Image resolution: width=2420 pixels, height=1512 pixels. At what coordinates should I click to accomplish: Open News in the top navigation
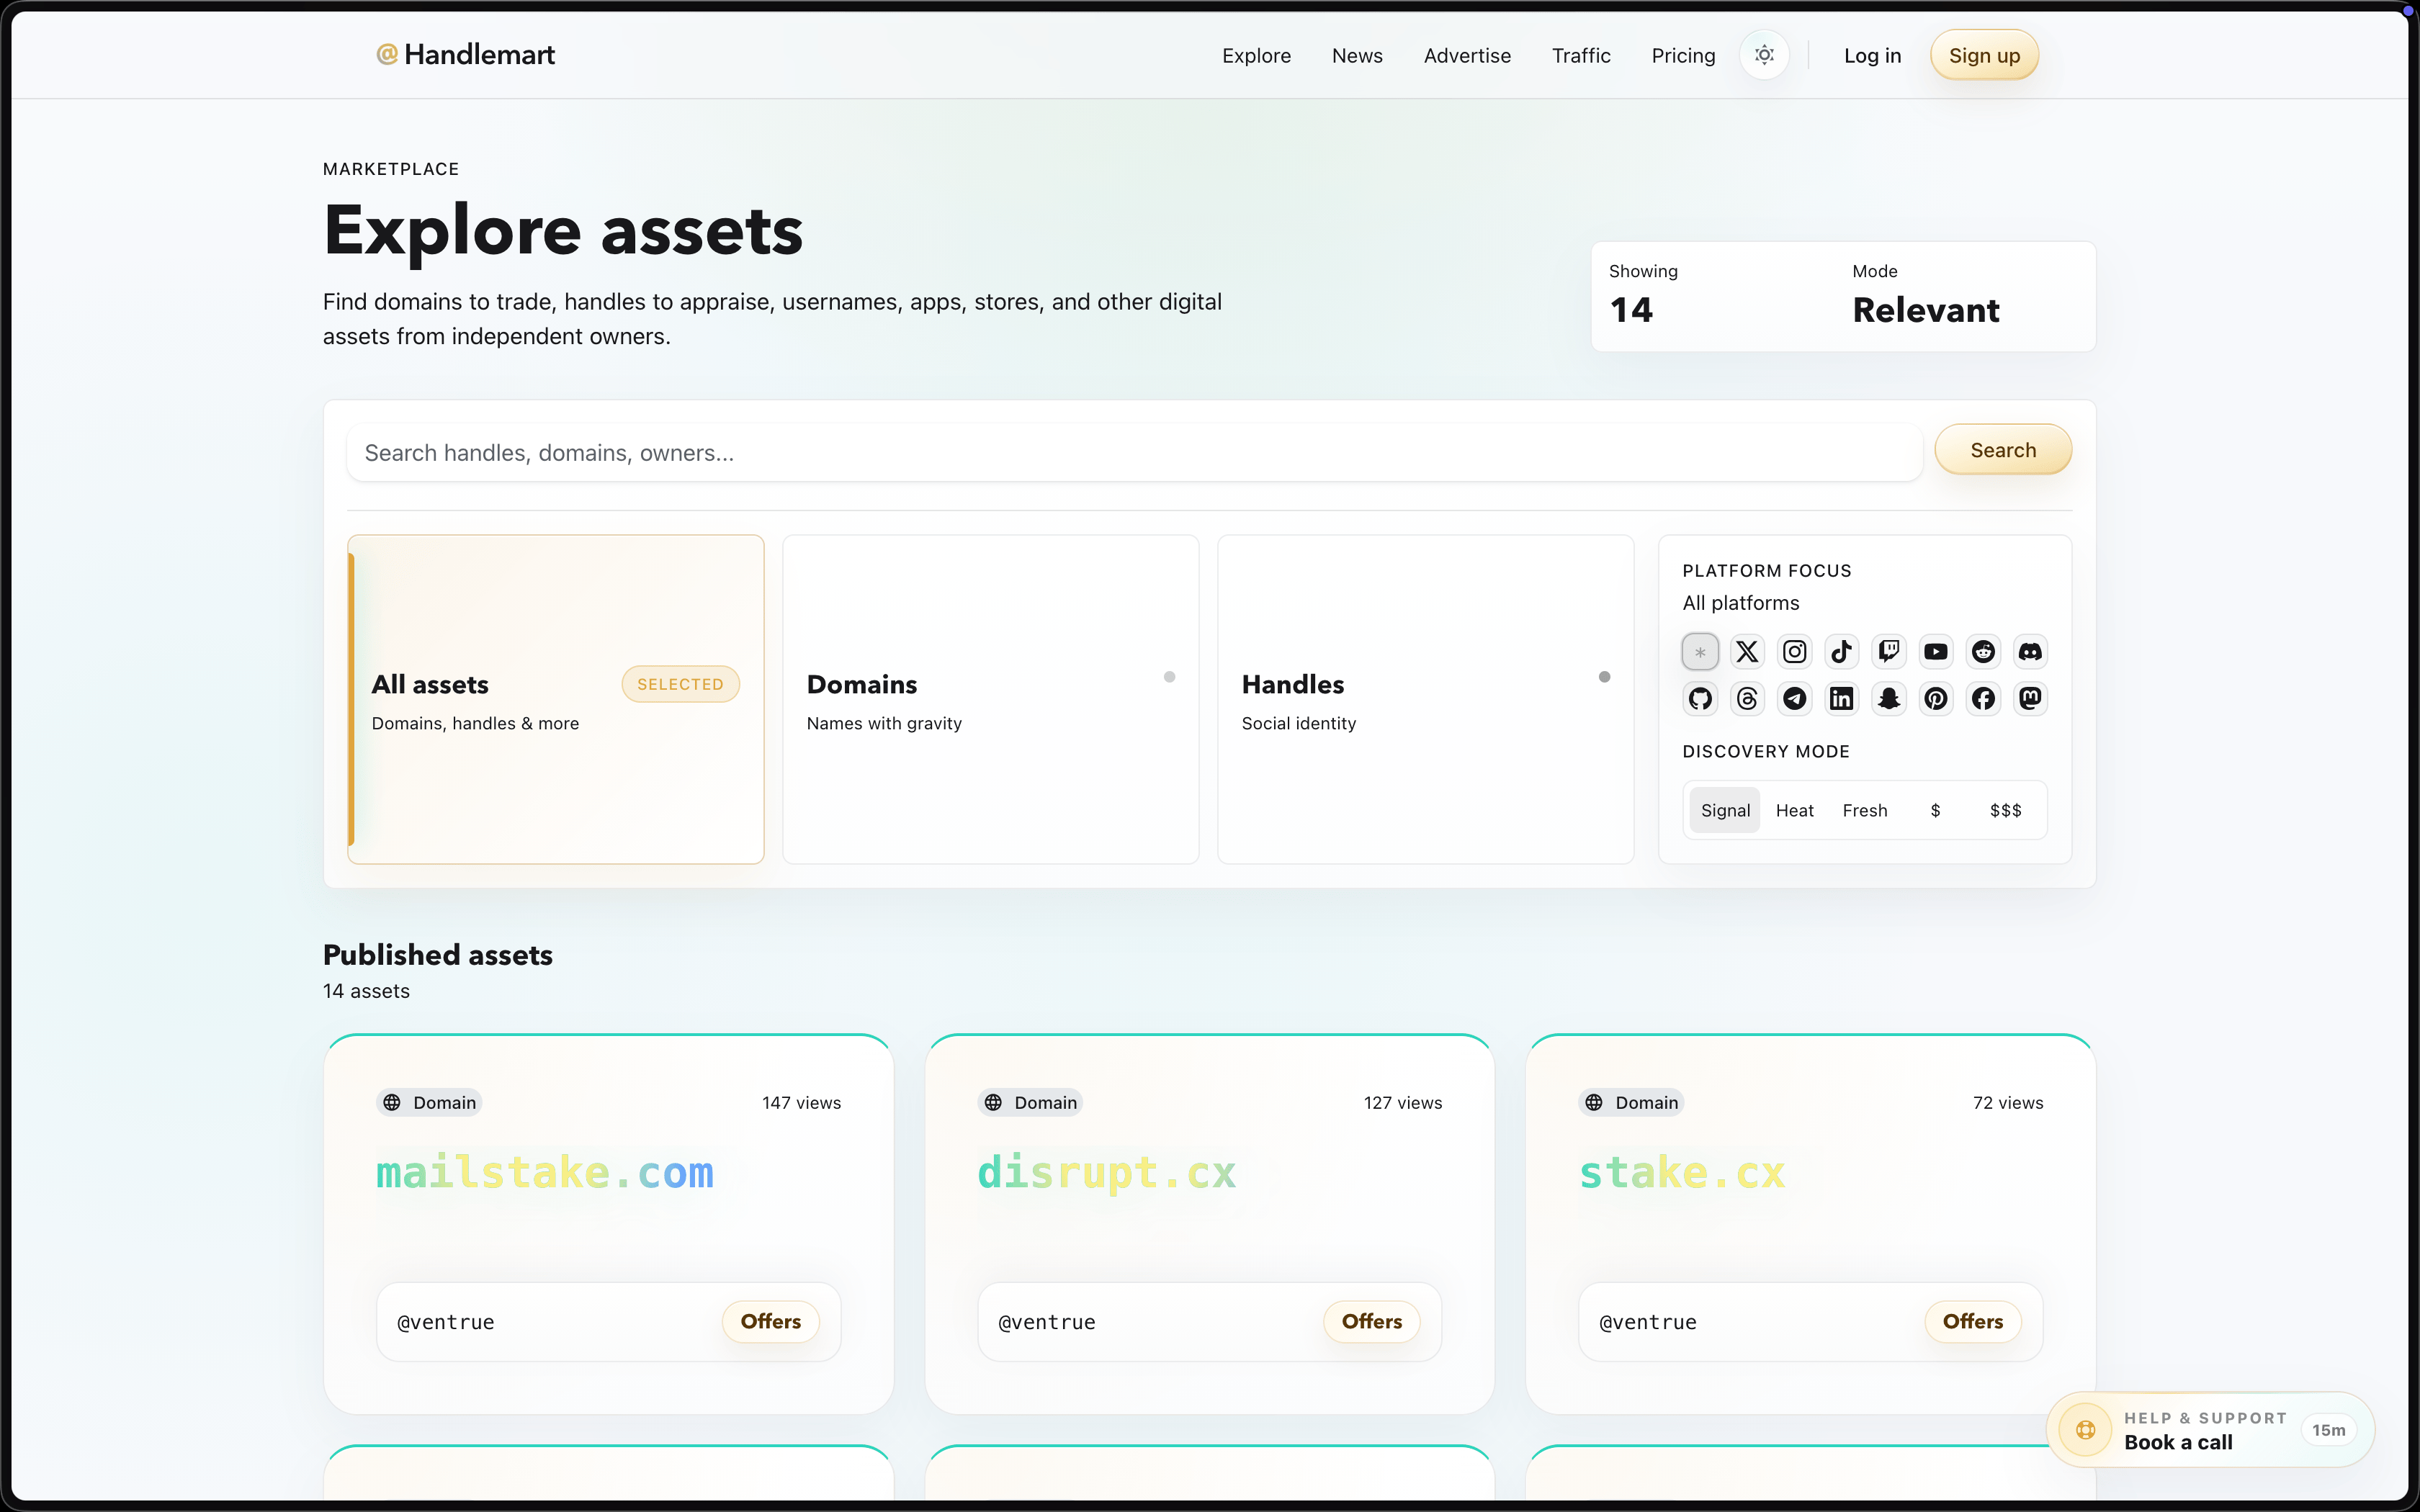1357,56
